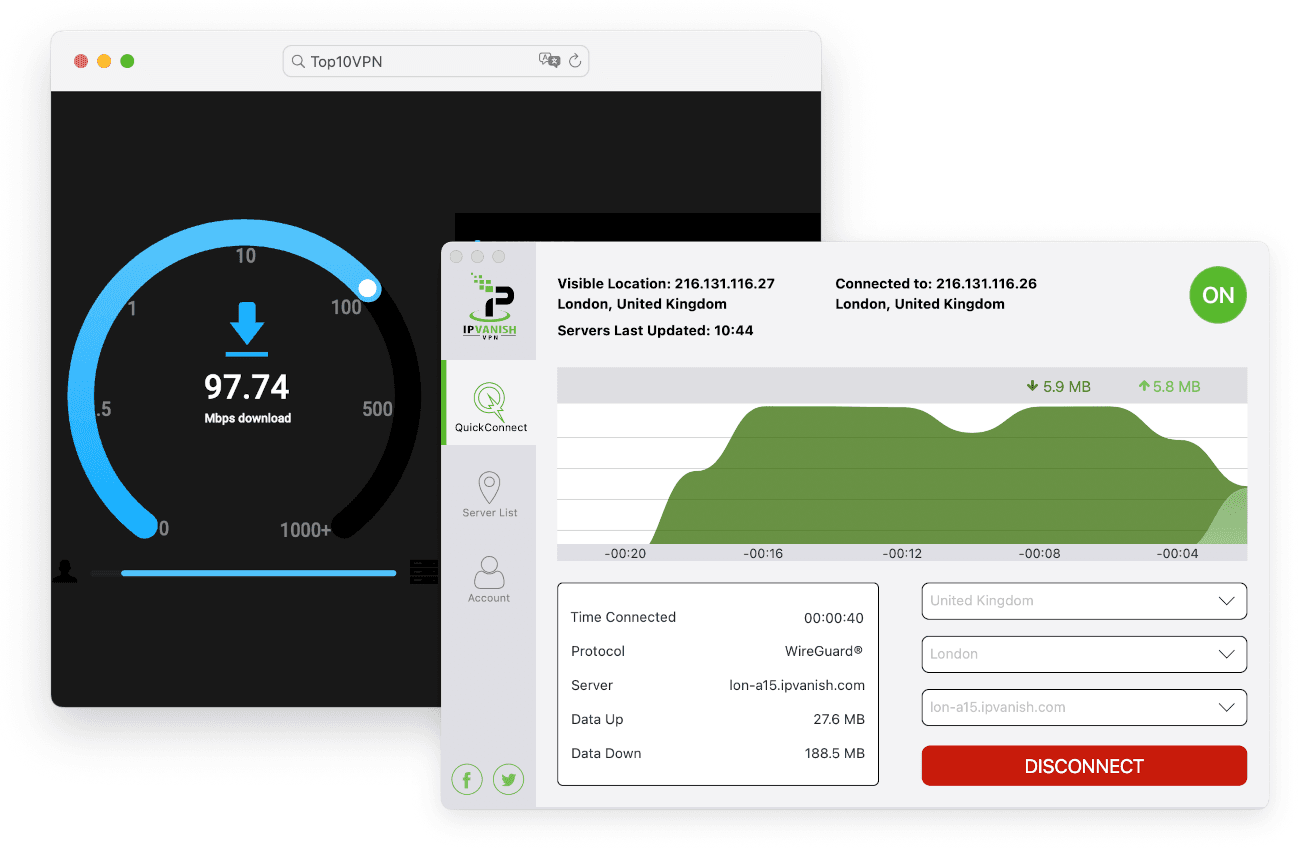Open IPVanish's Facebook page
The image size is (1300, 850).
(x=466, y=779)
